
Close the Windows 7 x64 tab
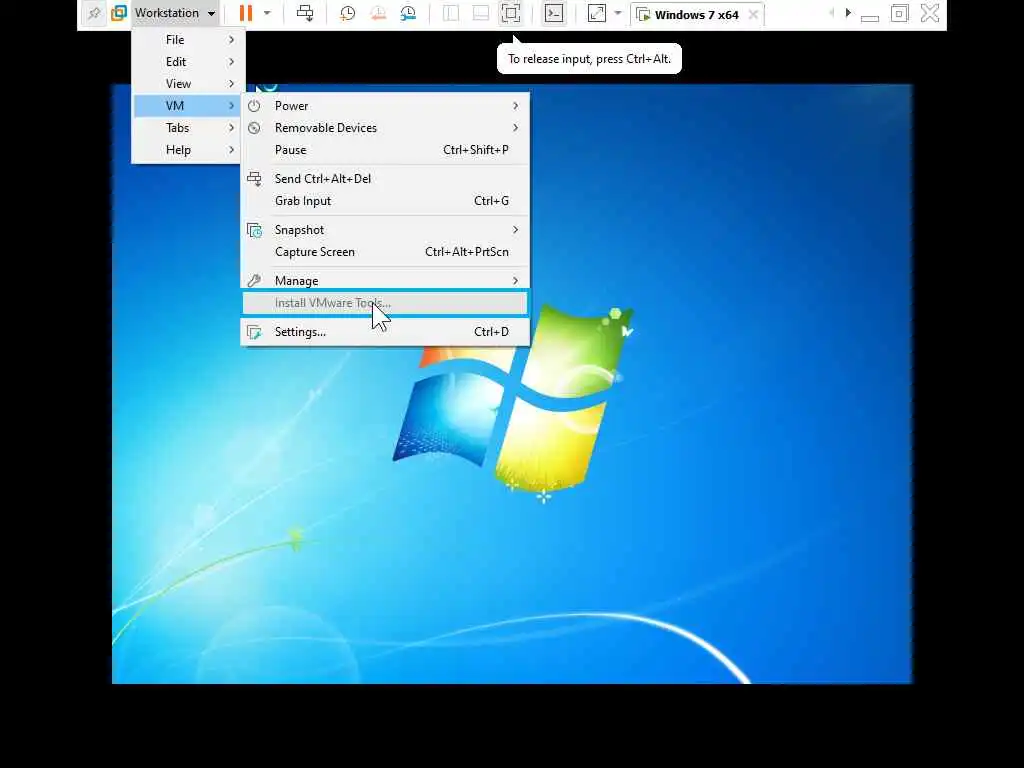click(x=753, y=14)
